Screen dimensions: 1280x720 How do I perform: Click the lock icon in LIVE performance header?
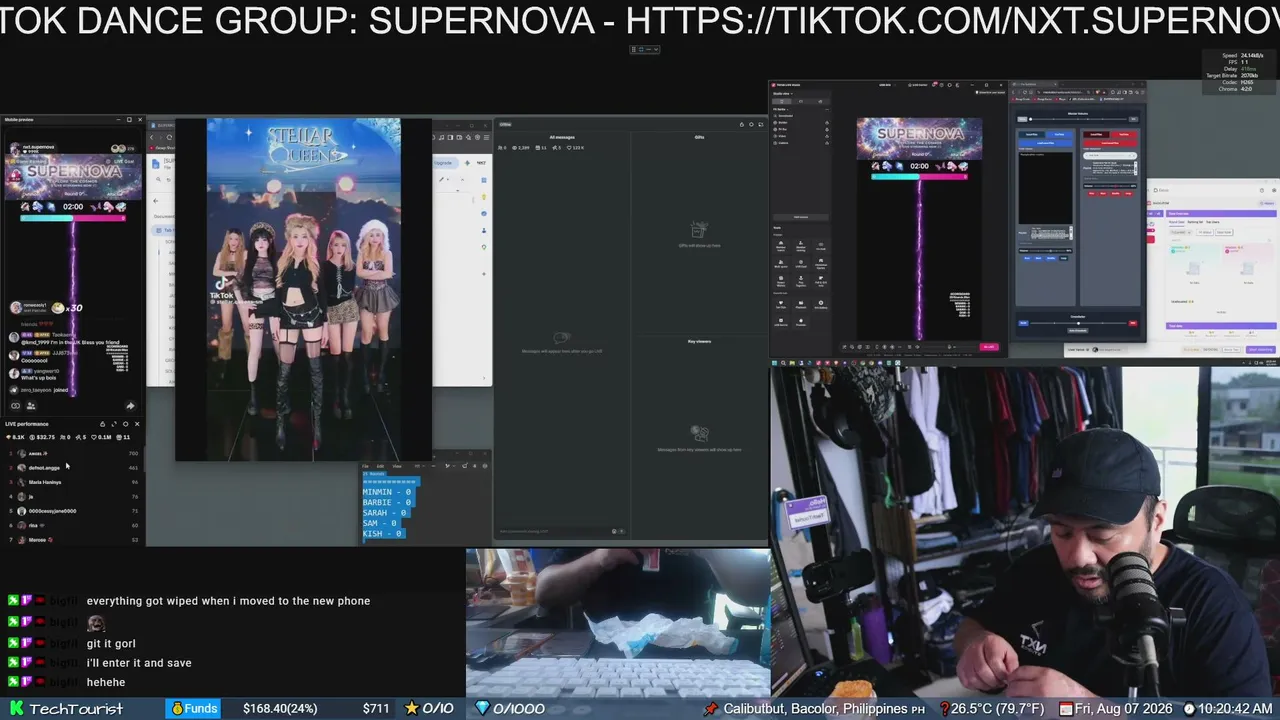click(101, 424)
